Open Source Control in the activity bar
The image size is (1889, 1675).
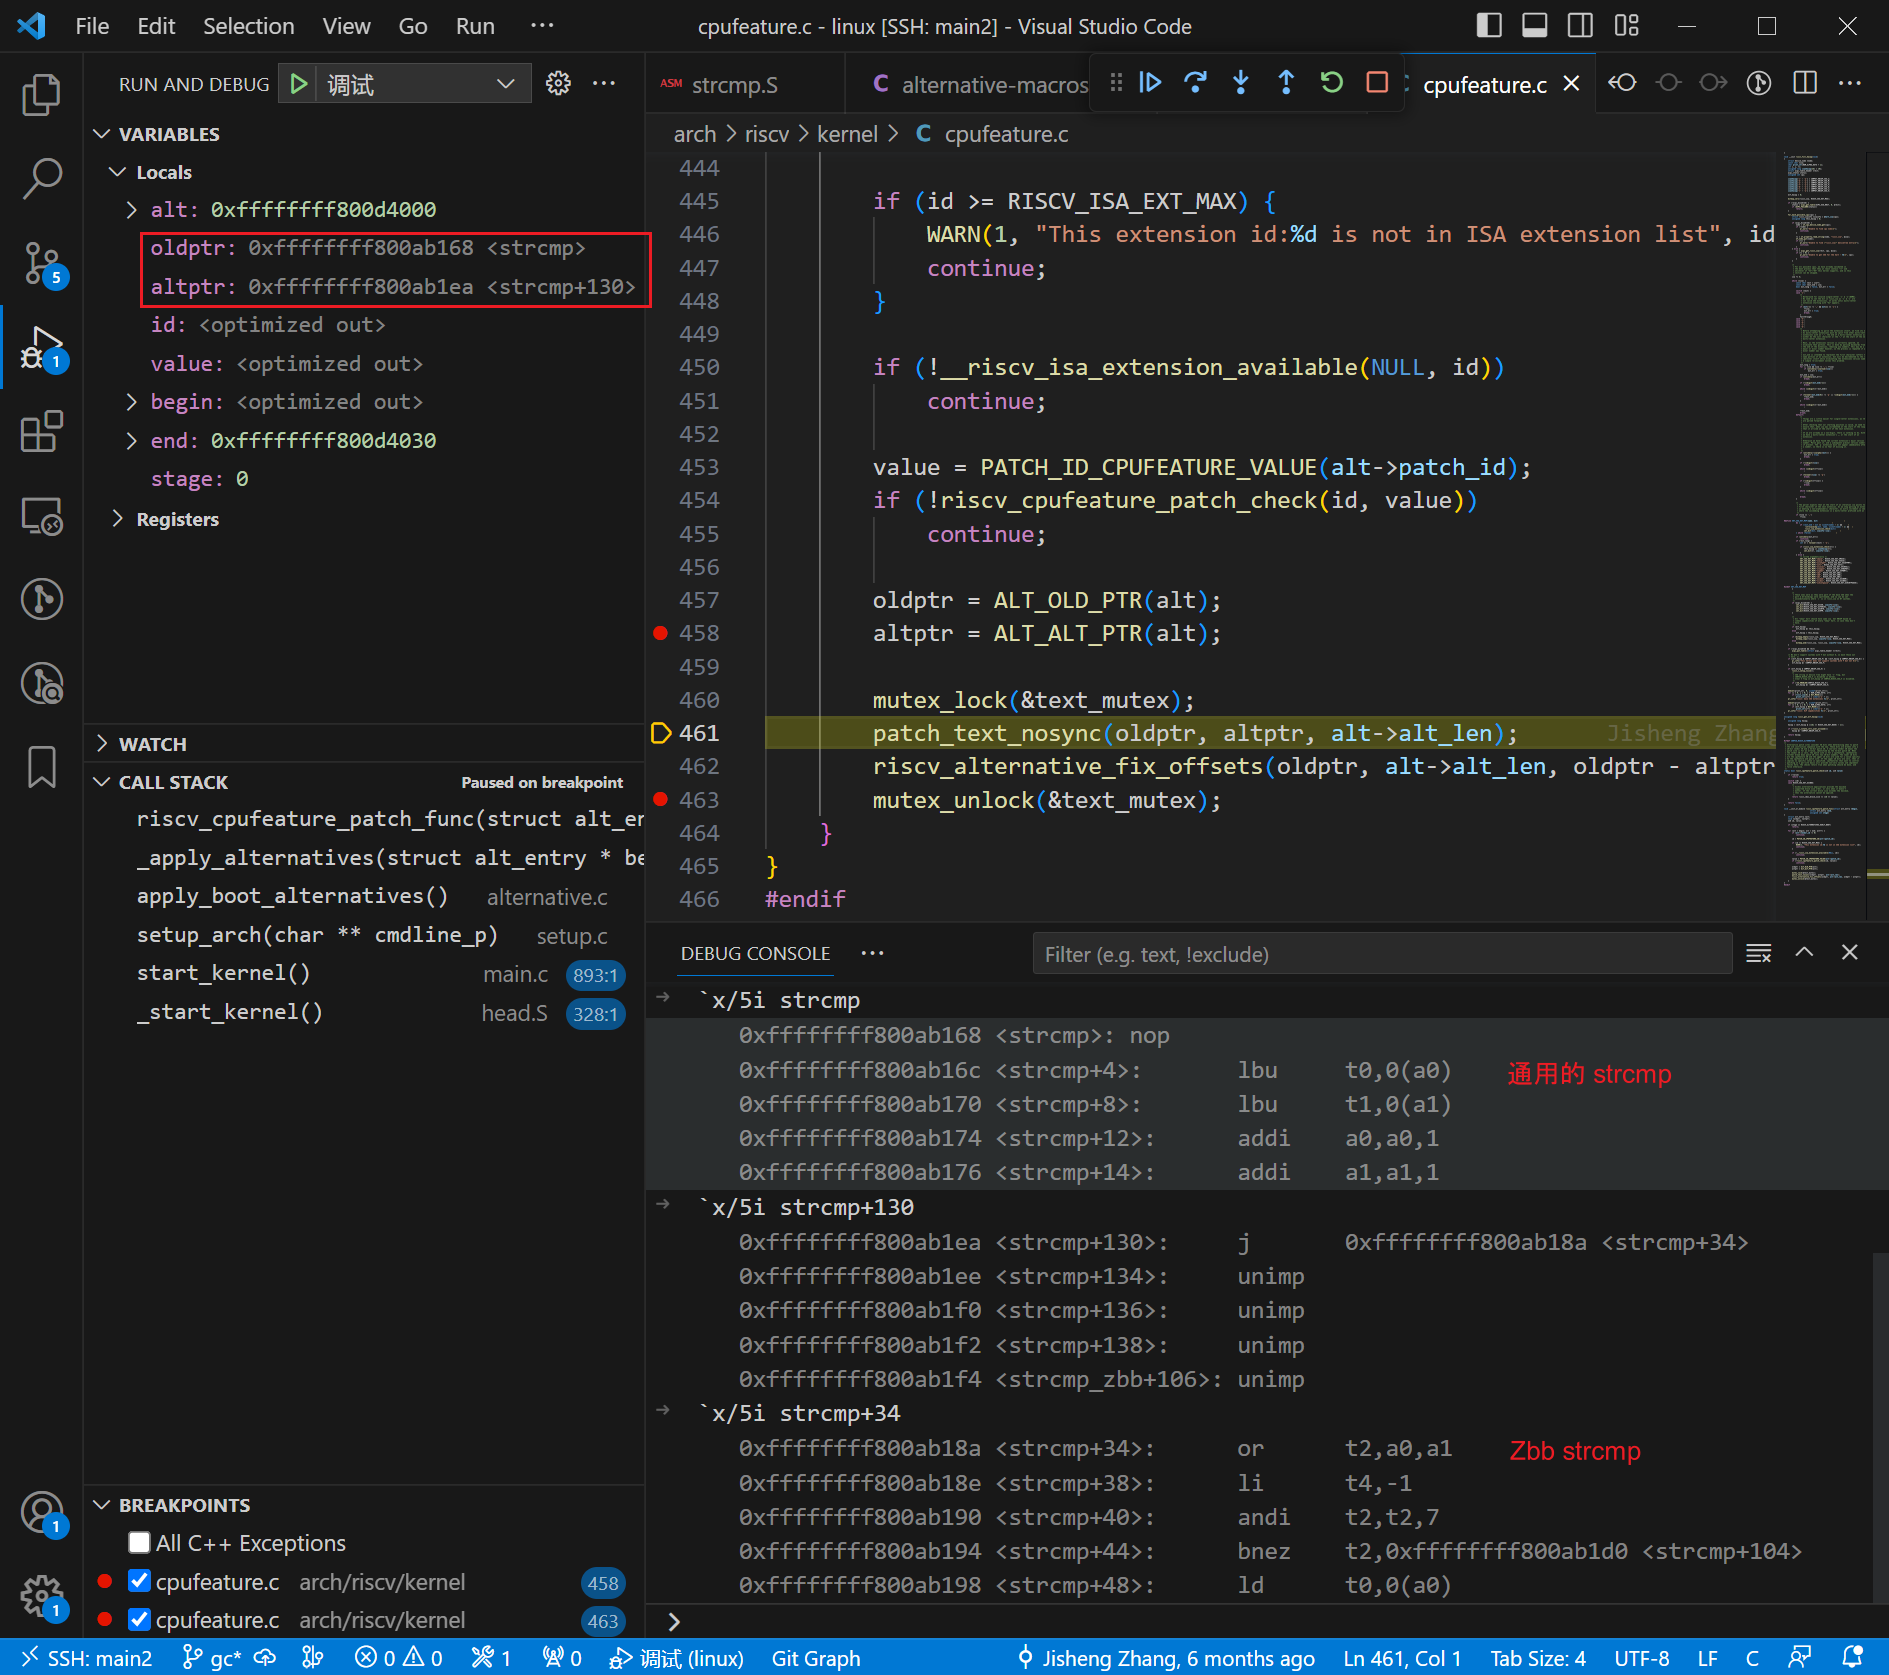(41, 264)
